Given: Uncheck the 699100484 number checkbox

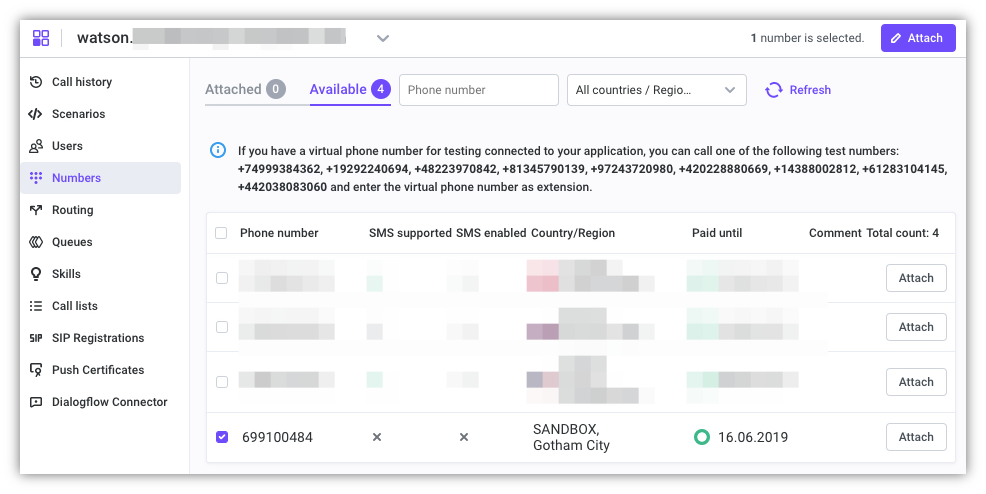Looking at the screenshot, I should click(222, 437).
